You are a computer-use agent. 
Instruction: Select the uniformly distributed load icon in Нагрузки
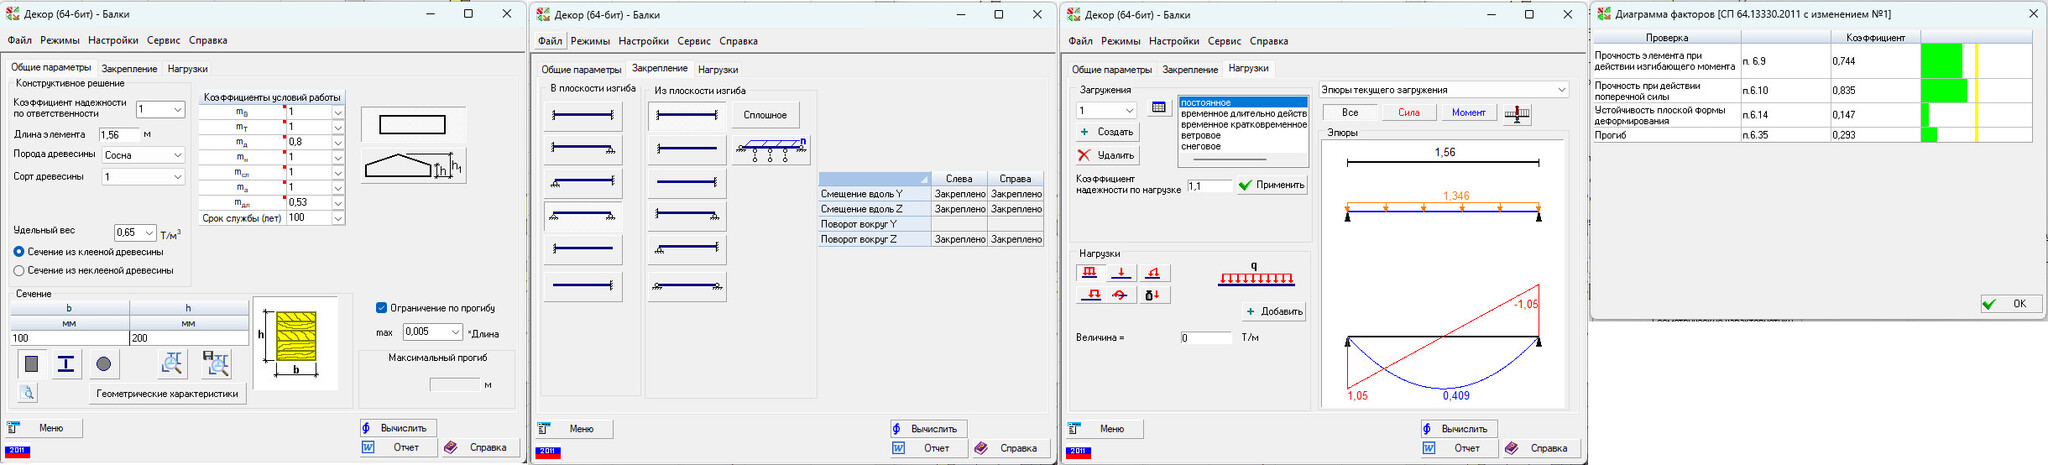click(1089, 273)
